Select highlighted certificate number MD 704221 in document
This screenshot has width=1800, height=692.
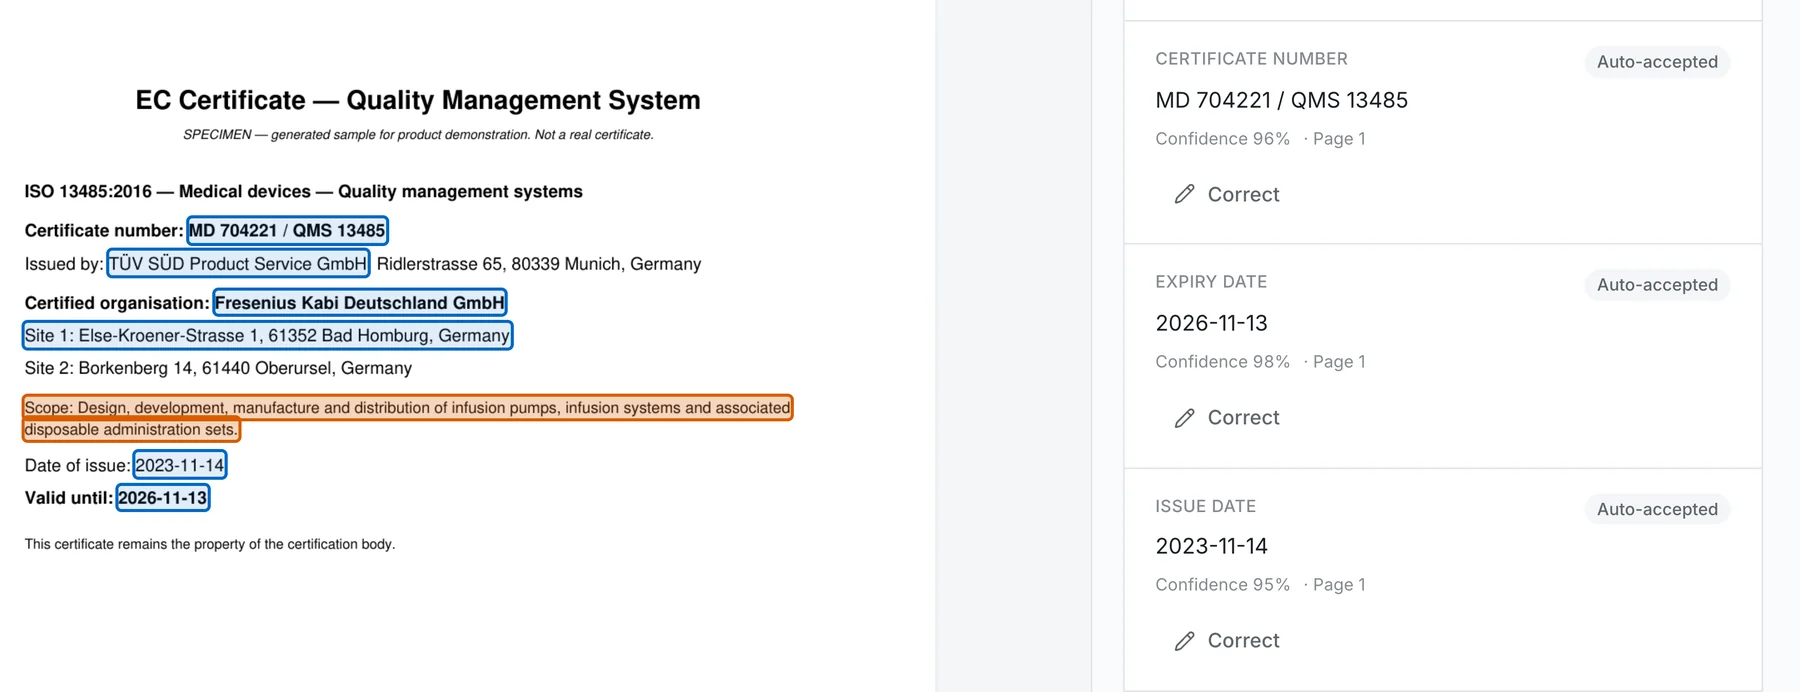tap(287, 231)
